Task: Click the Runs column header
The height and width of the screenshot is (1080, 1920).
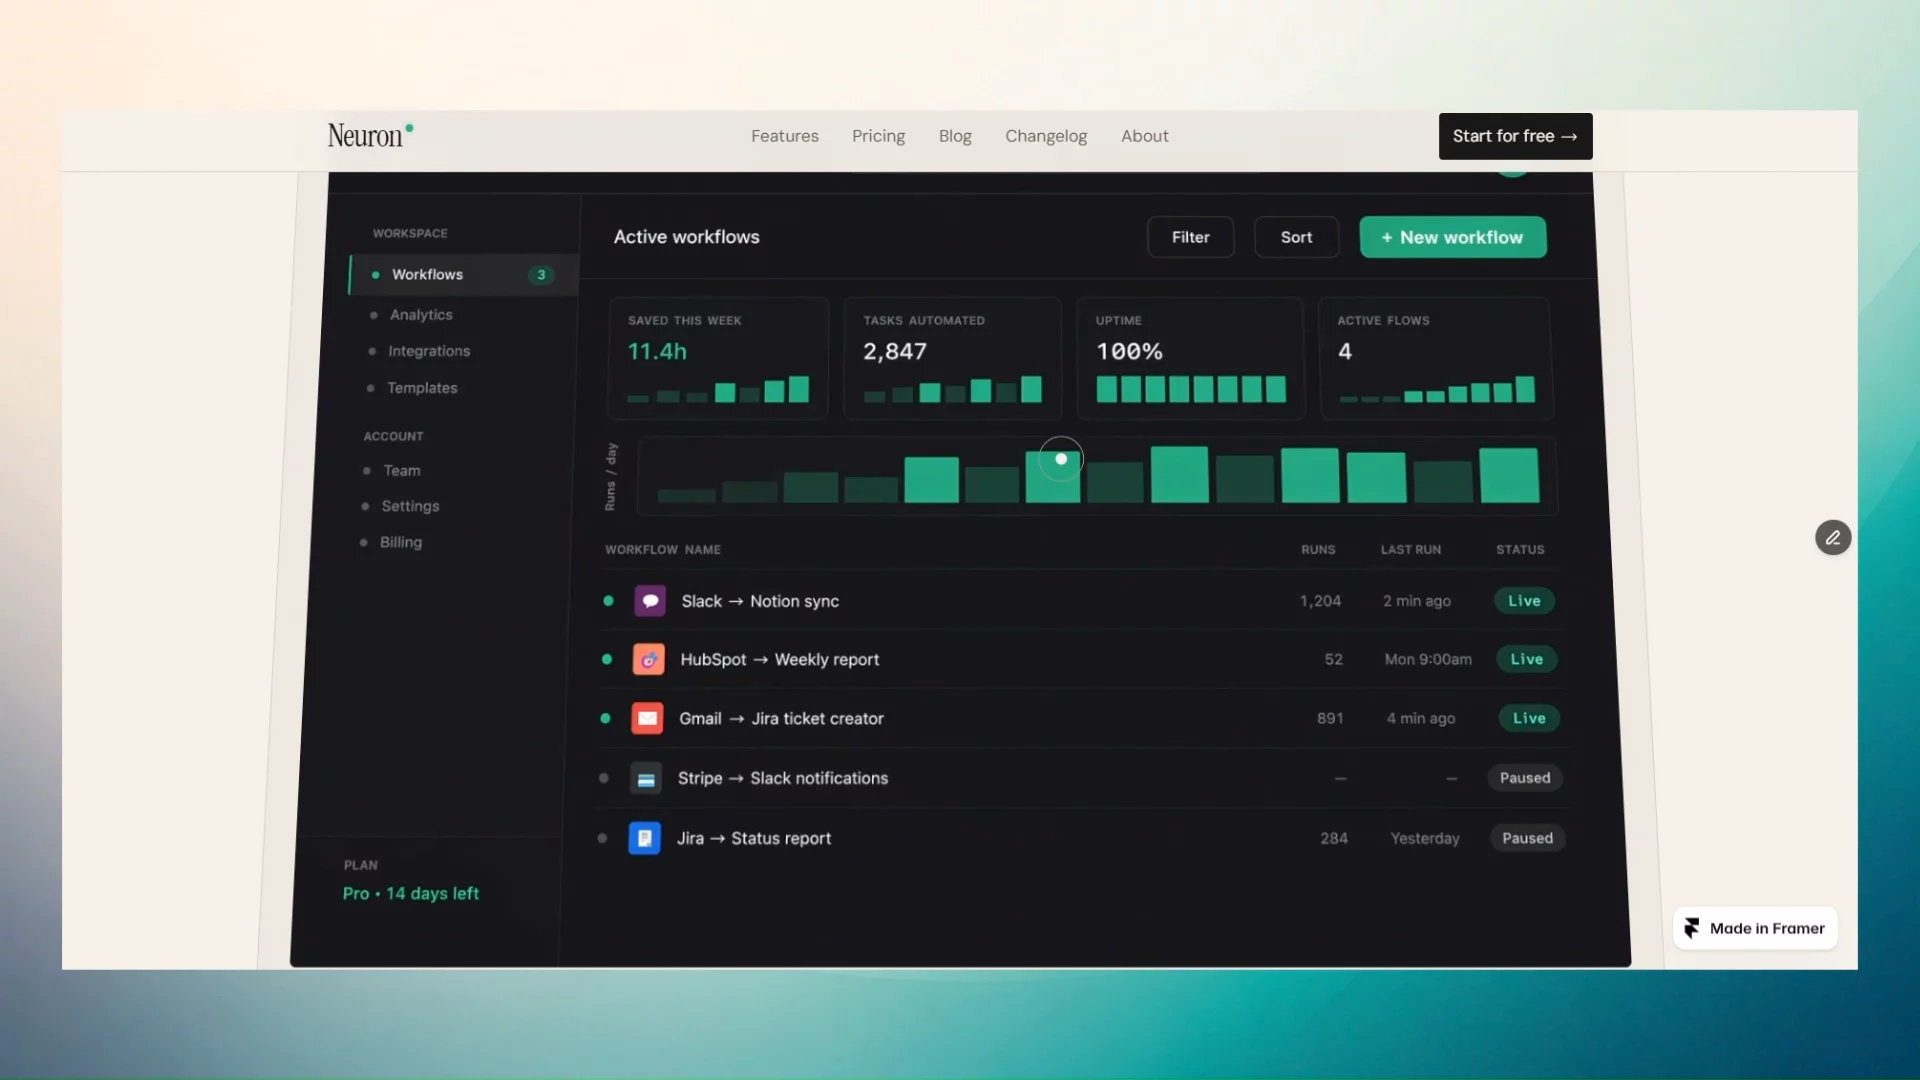Action: [x=1318, y=550]
